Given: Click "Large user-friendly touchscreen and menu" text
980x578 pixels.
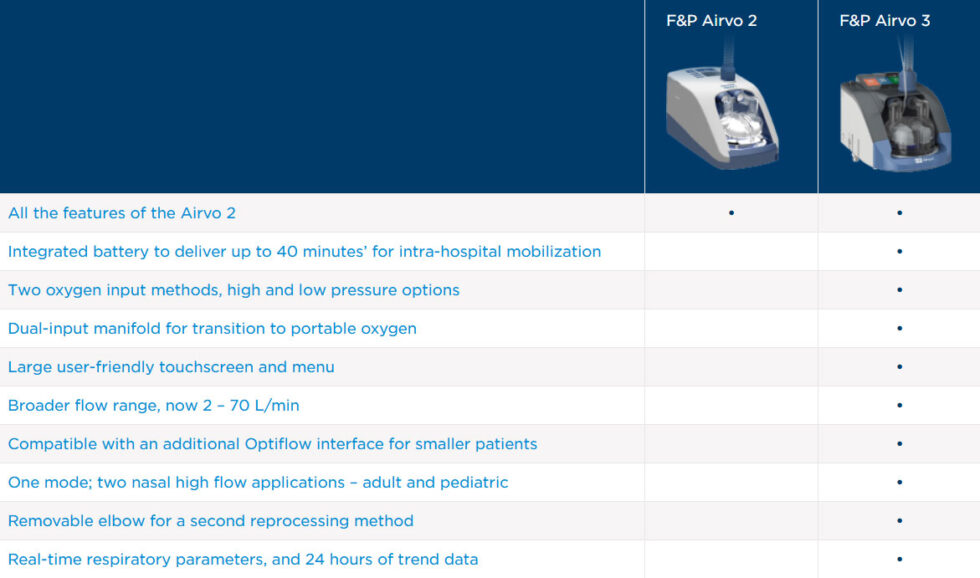Looking at the screenshot, I should [171, 367].
